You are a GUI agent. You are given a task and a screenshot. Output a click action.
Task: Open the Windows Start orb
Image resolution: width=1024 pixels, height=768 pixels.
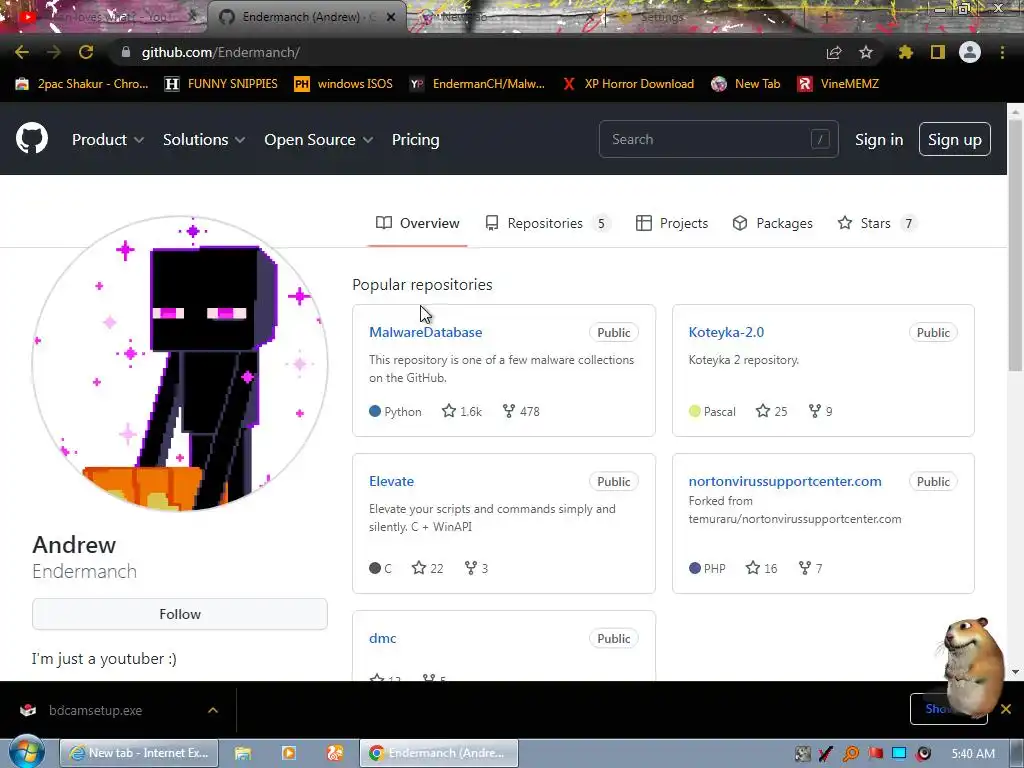point(27,752)
